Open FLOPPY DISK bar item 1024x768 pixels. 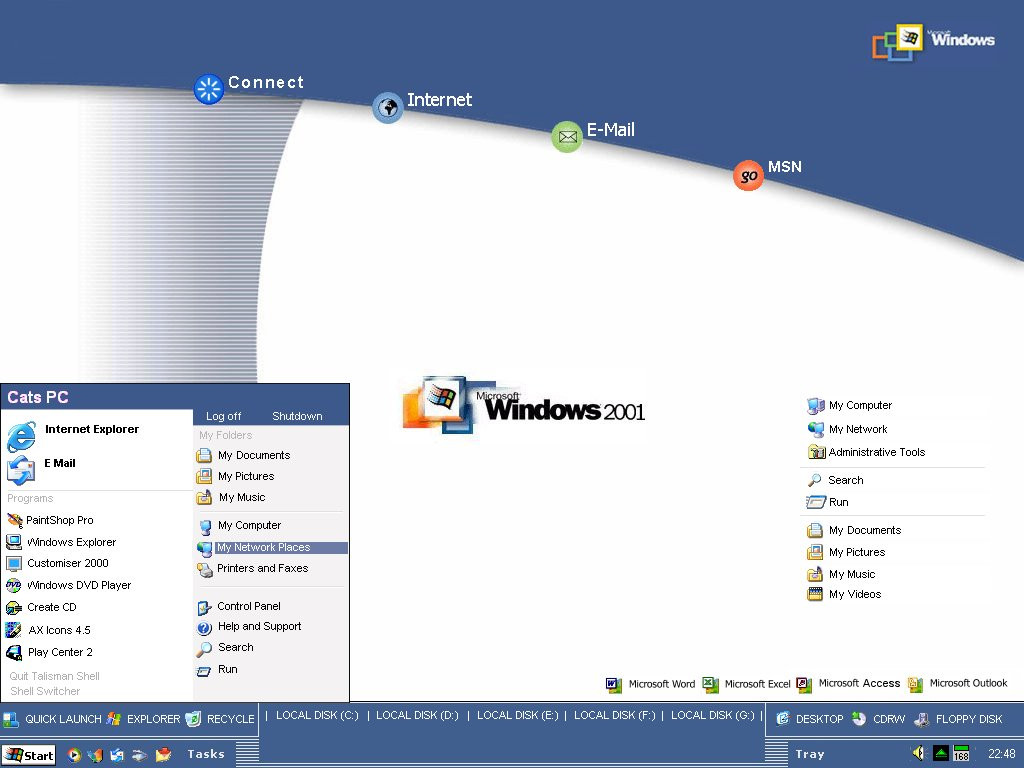tap(958, 719)
